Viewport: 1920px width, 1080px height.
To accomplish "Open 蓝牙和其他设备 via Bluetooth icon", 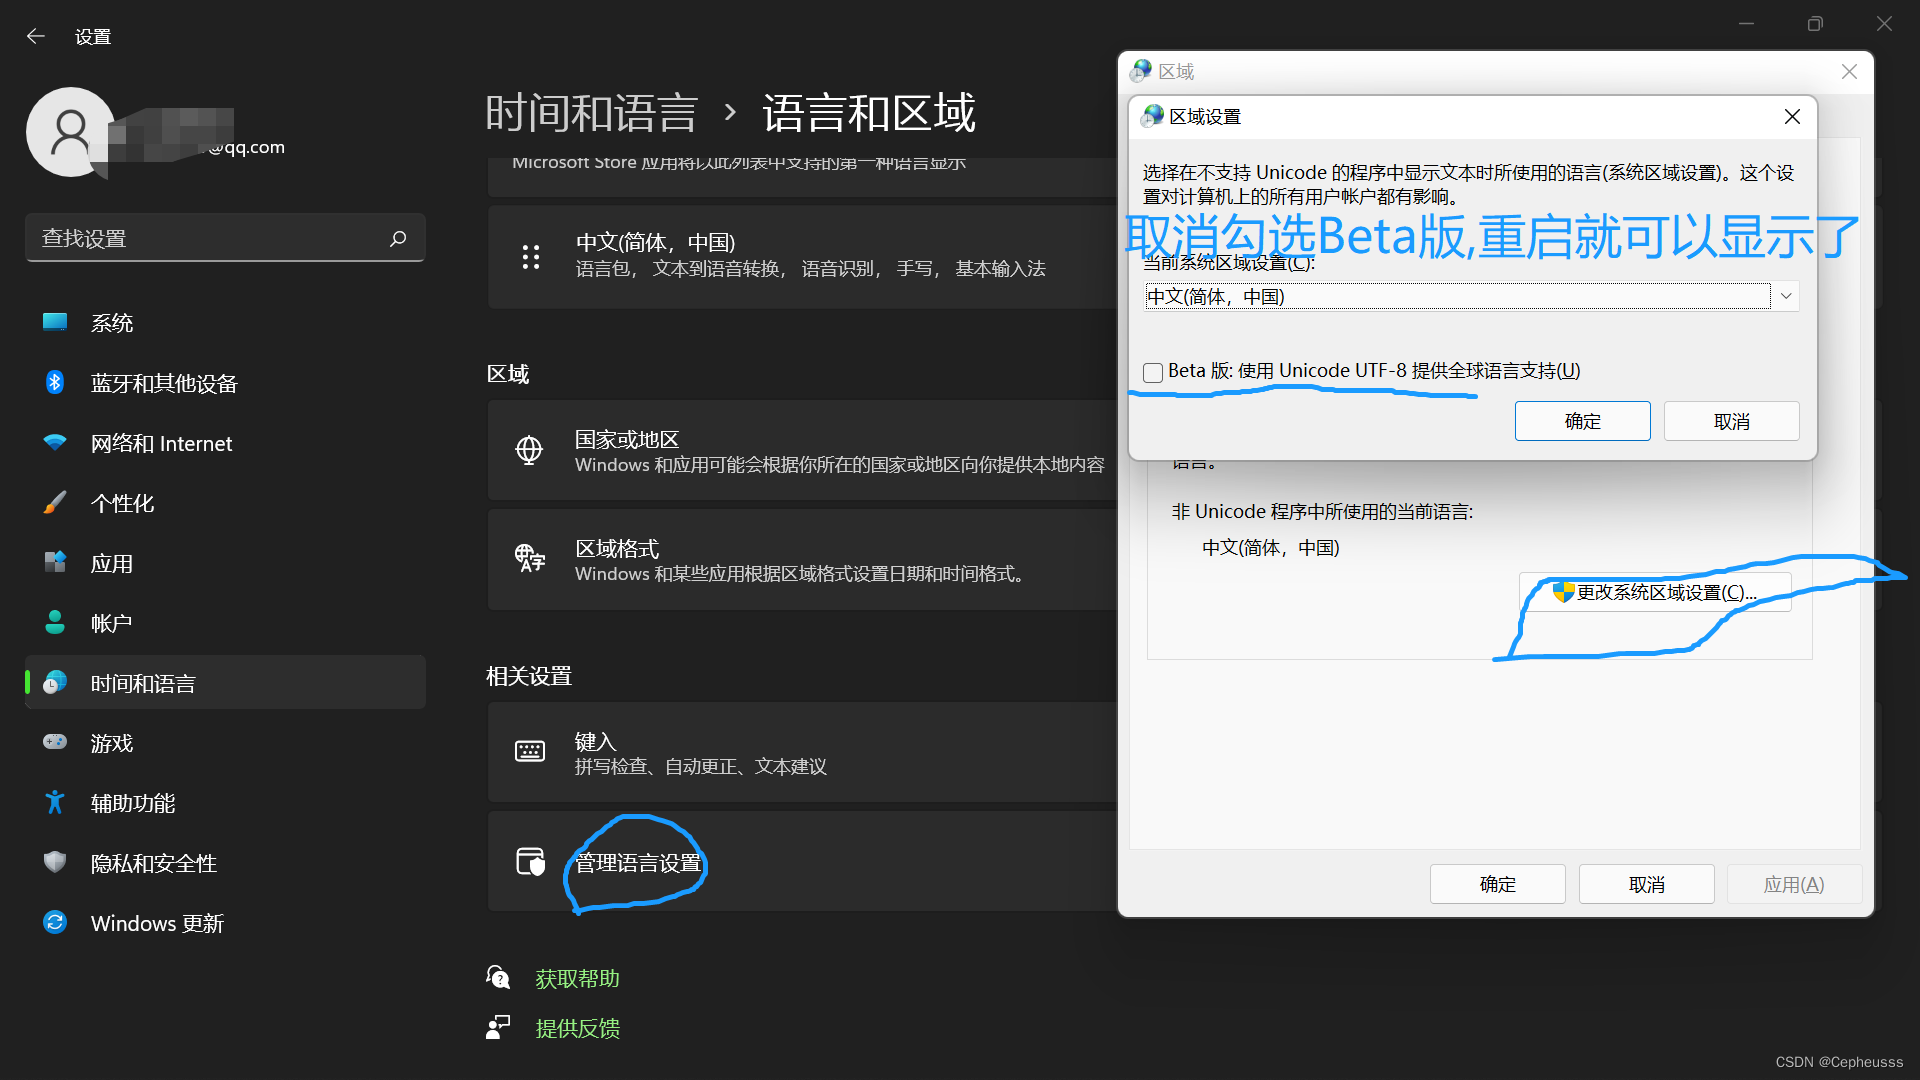I will [55, 383].
